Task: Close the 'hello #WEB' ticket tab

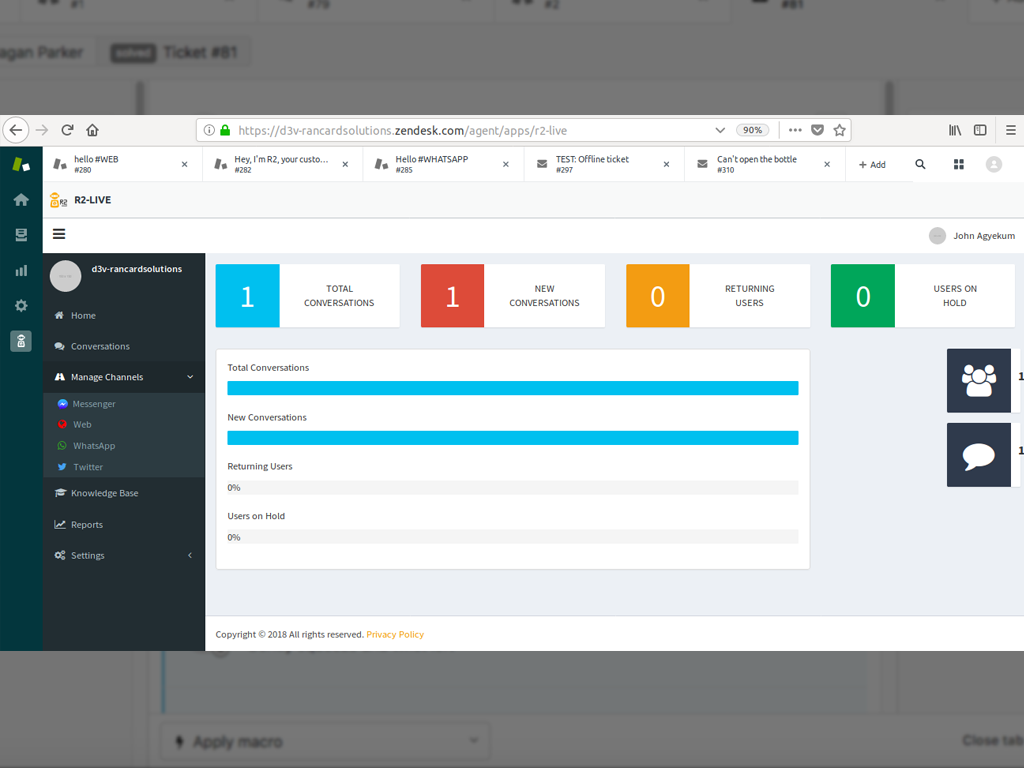Action: (184, 164)
